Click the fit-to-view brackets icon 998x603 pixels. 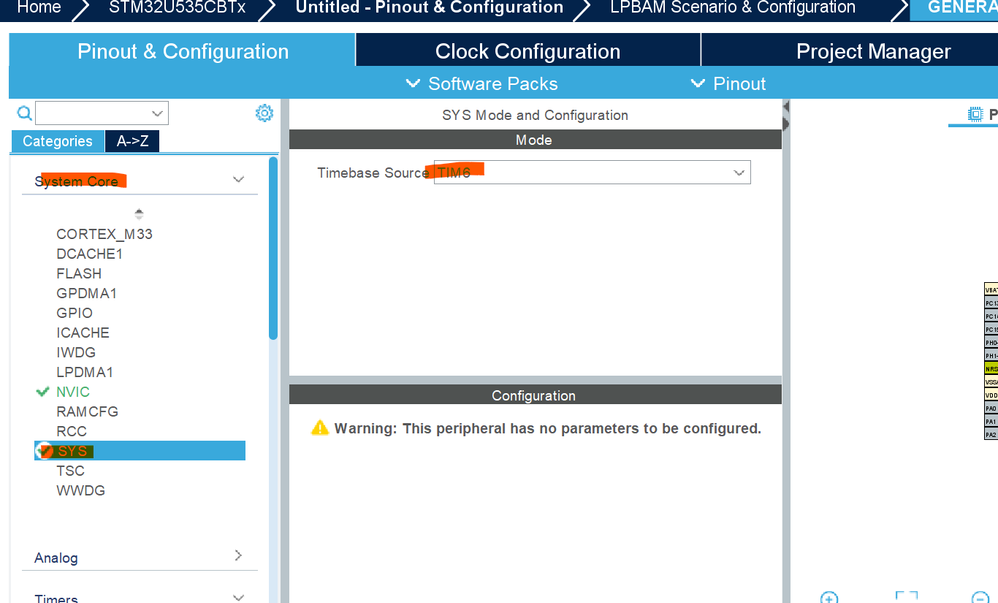[x=906, y=597]
